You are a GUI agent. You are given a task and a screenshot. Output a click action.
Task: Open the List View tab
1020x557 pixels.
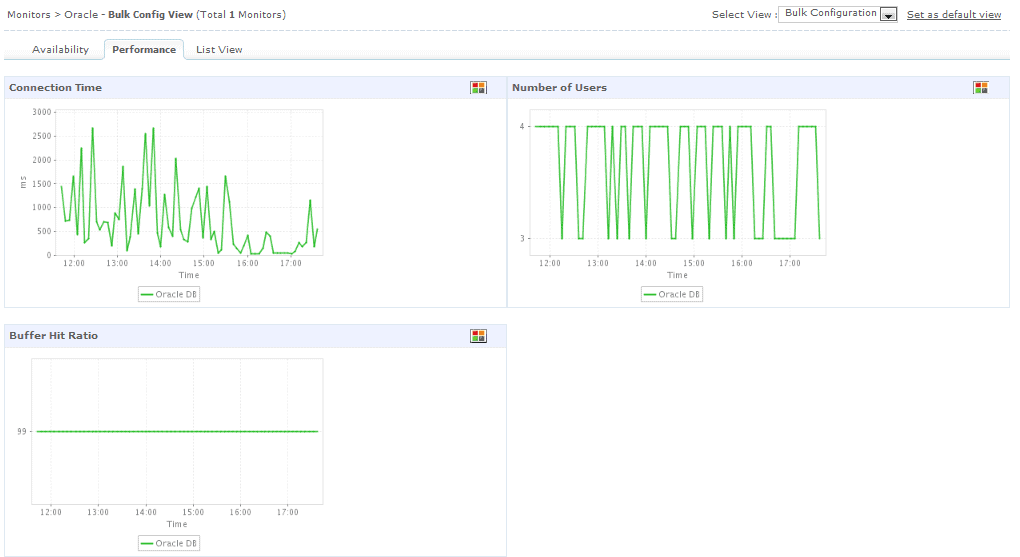pos(219,49)
